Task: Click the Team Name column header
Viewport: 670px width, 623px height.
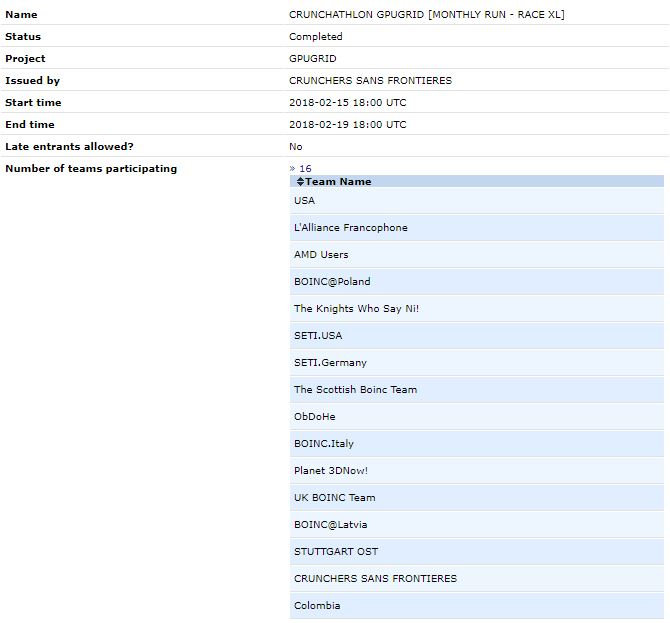Action: [477, 182]
